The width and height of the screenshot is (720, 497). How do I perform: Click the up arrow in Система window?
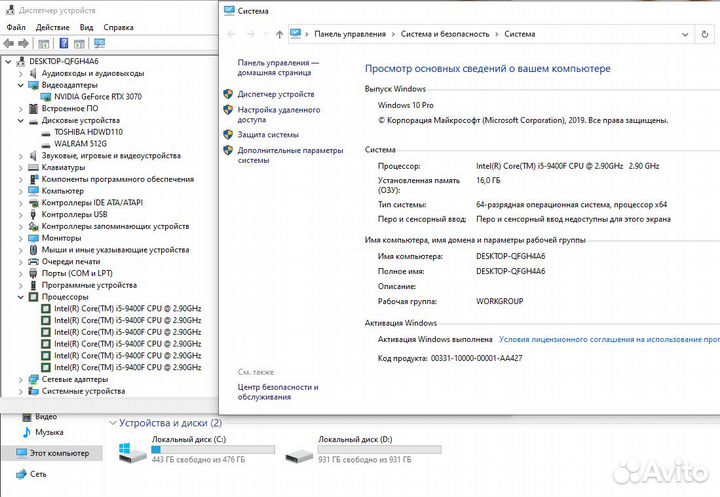point(279,34)
